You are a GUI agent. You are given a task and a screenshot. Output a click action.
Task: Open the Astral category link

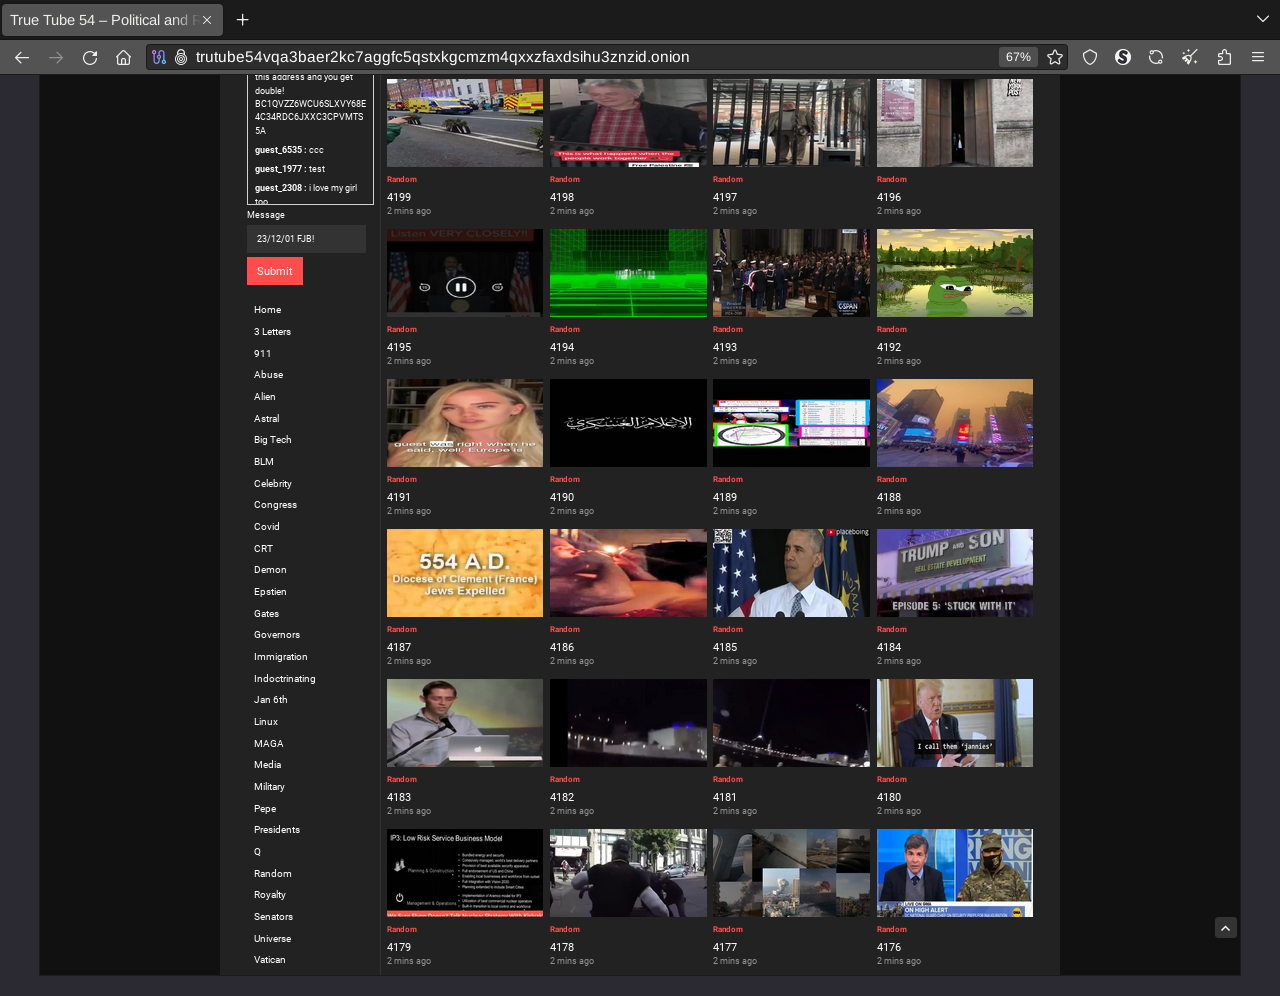[267, 419]
